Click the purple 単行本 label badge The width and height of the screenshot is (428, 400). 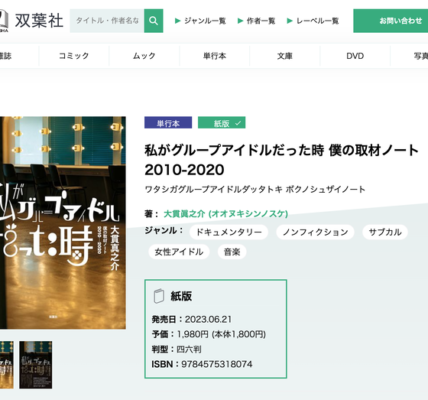pyautogui.click(x=168, y=123)
